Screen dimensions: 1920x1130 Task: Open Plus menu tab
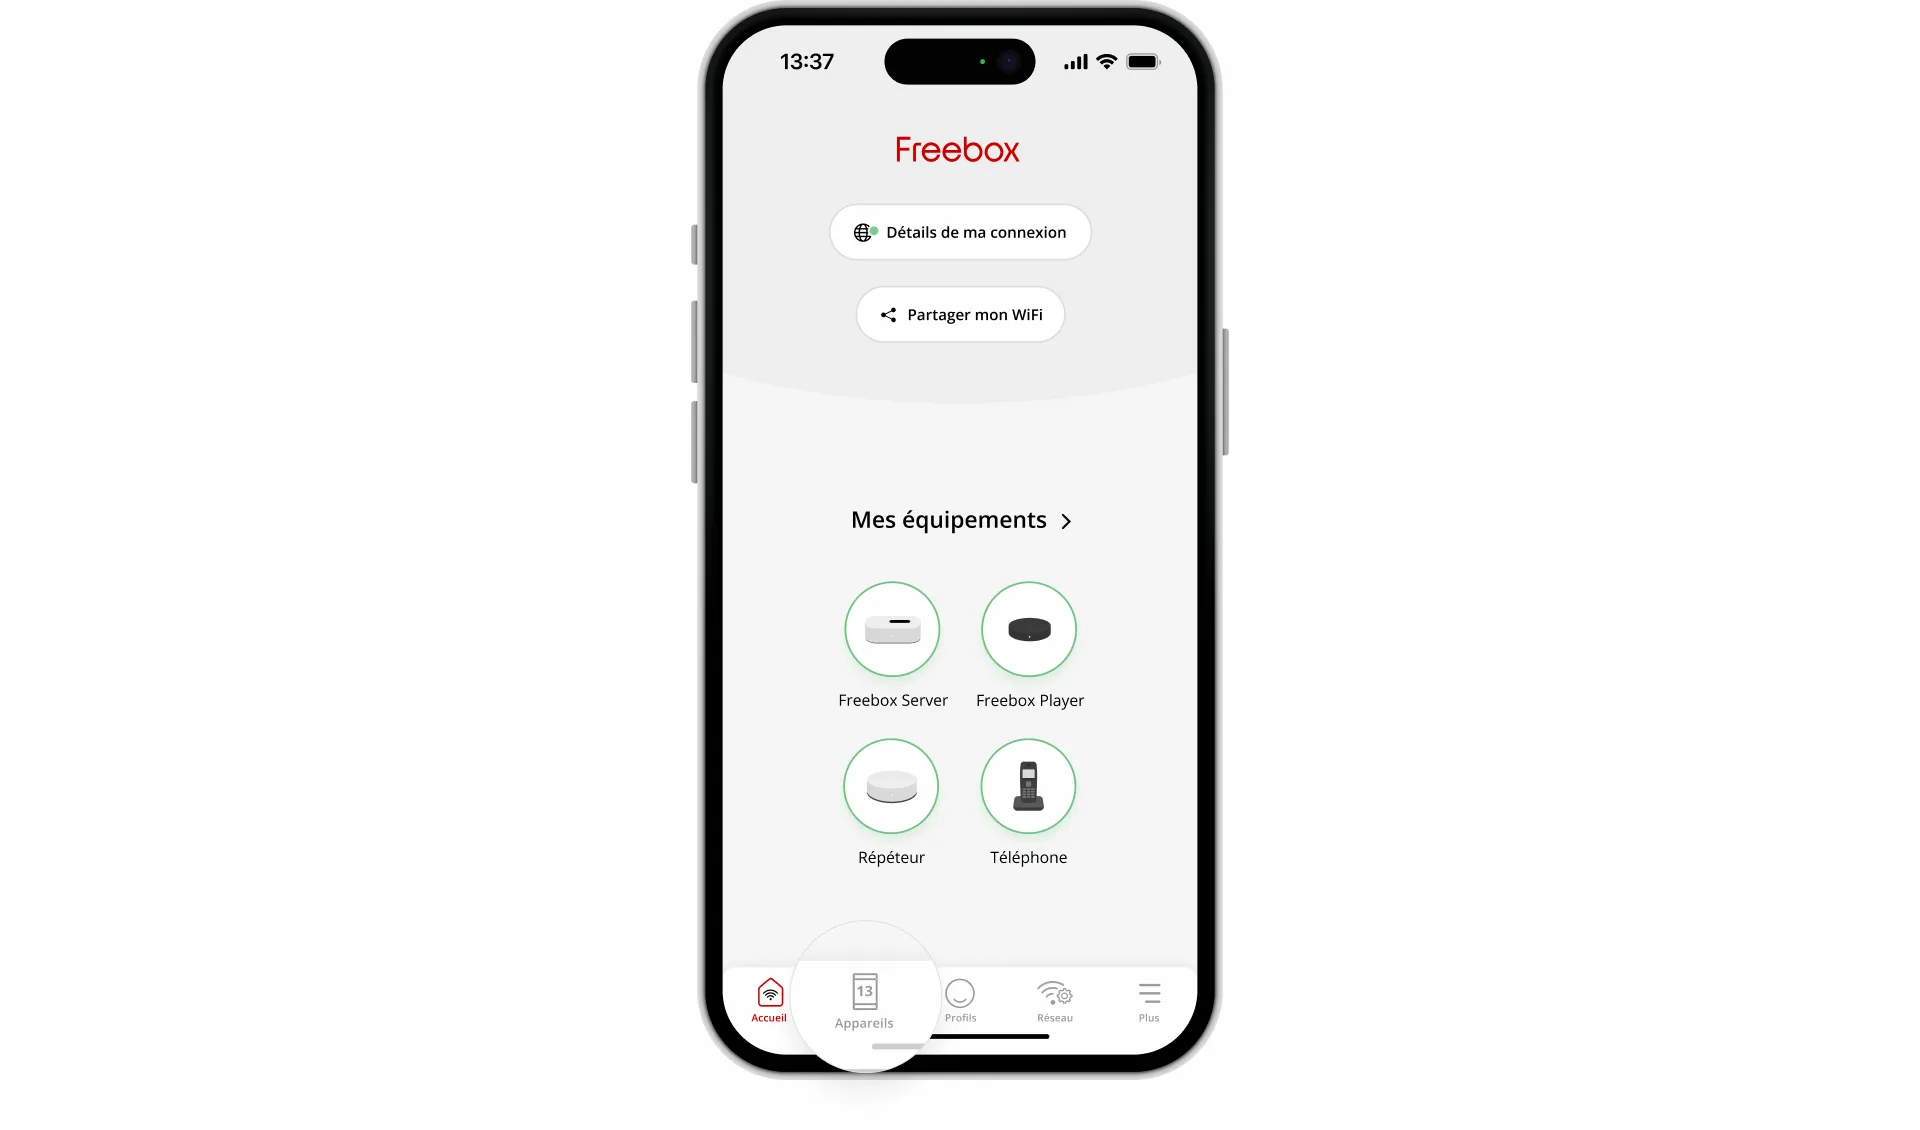(1150, 998)
